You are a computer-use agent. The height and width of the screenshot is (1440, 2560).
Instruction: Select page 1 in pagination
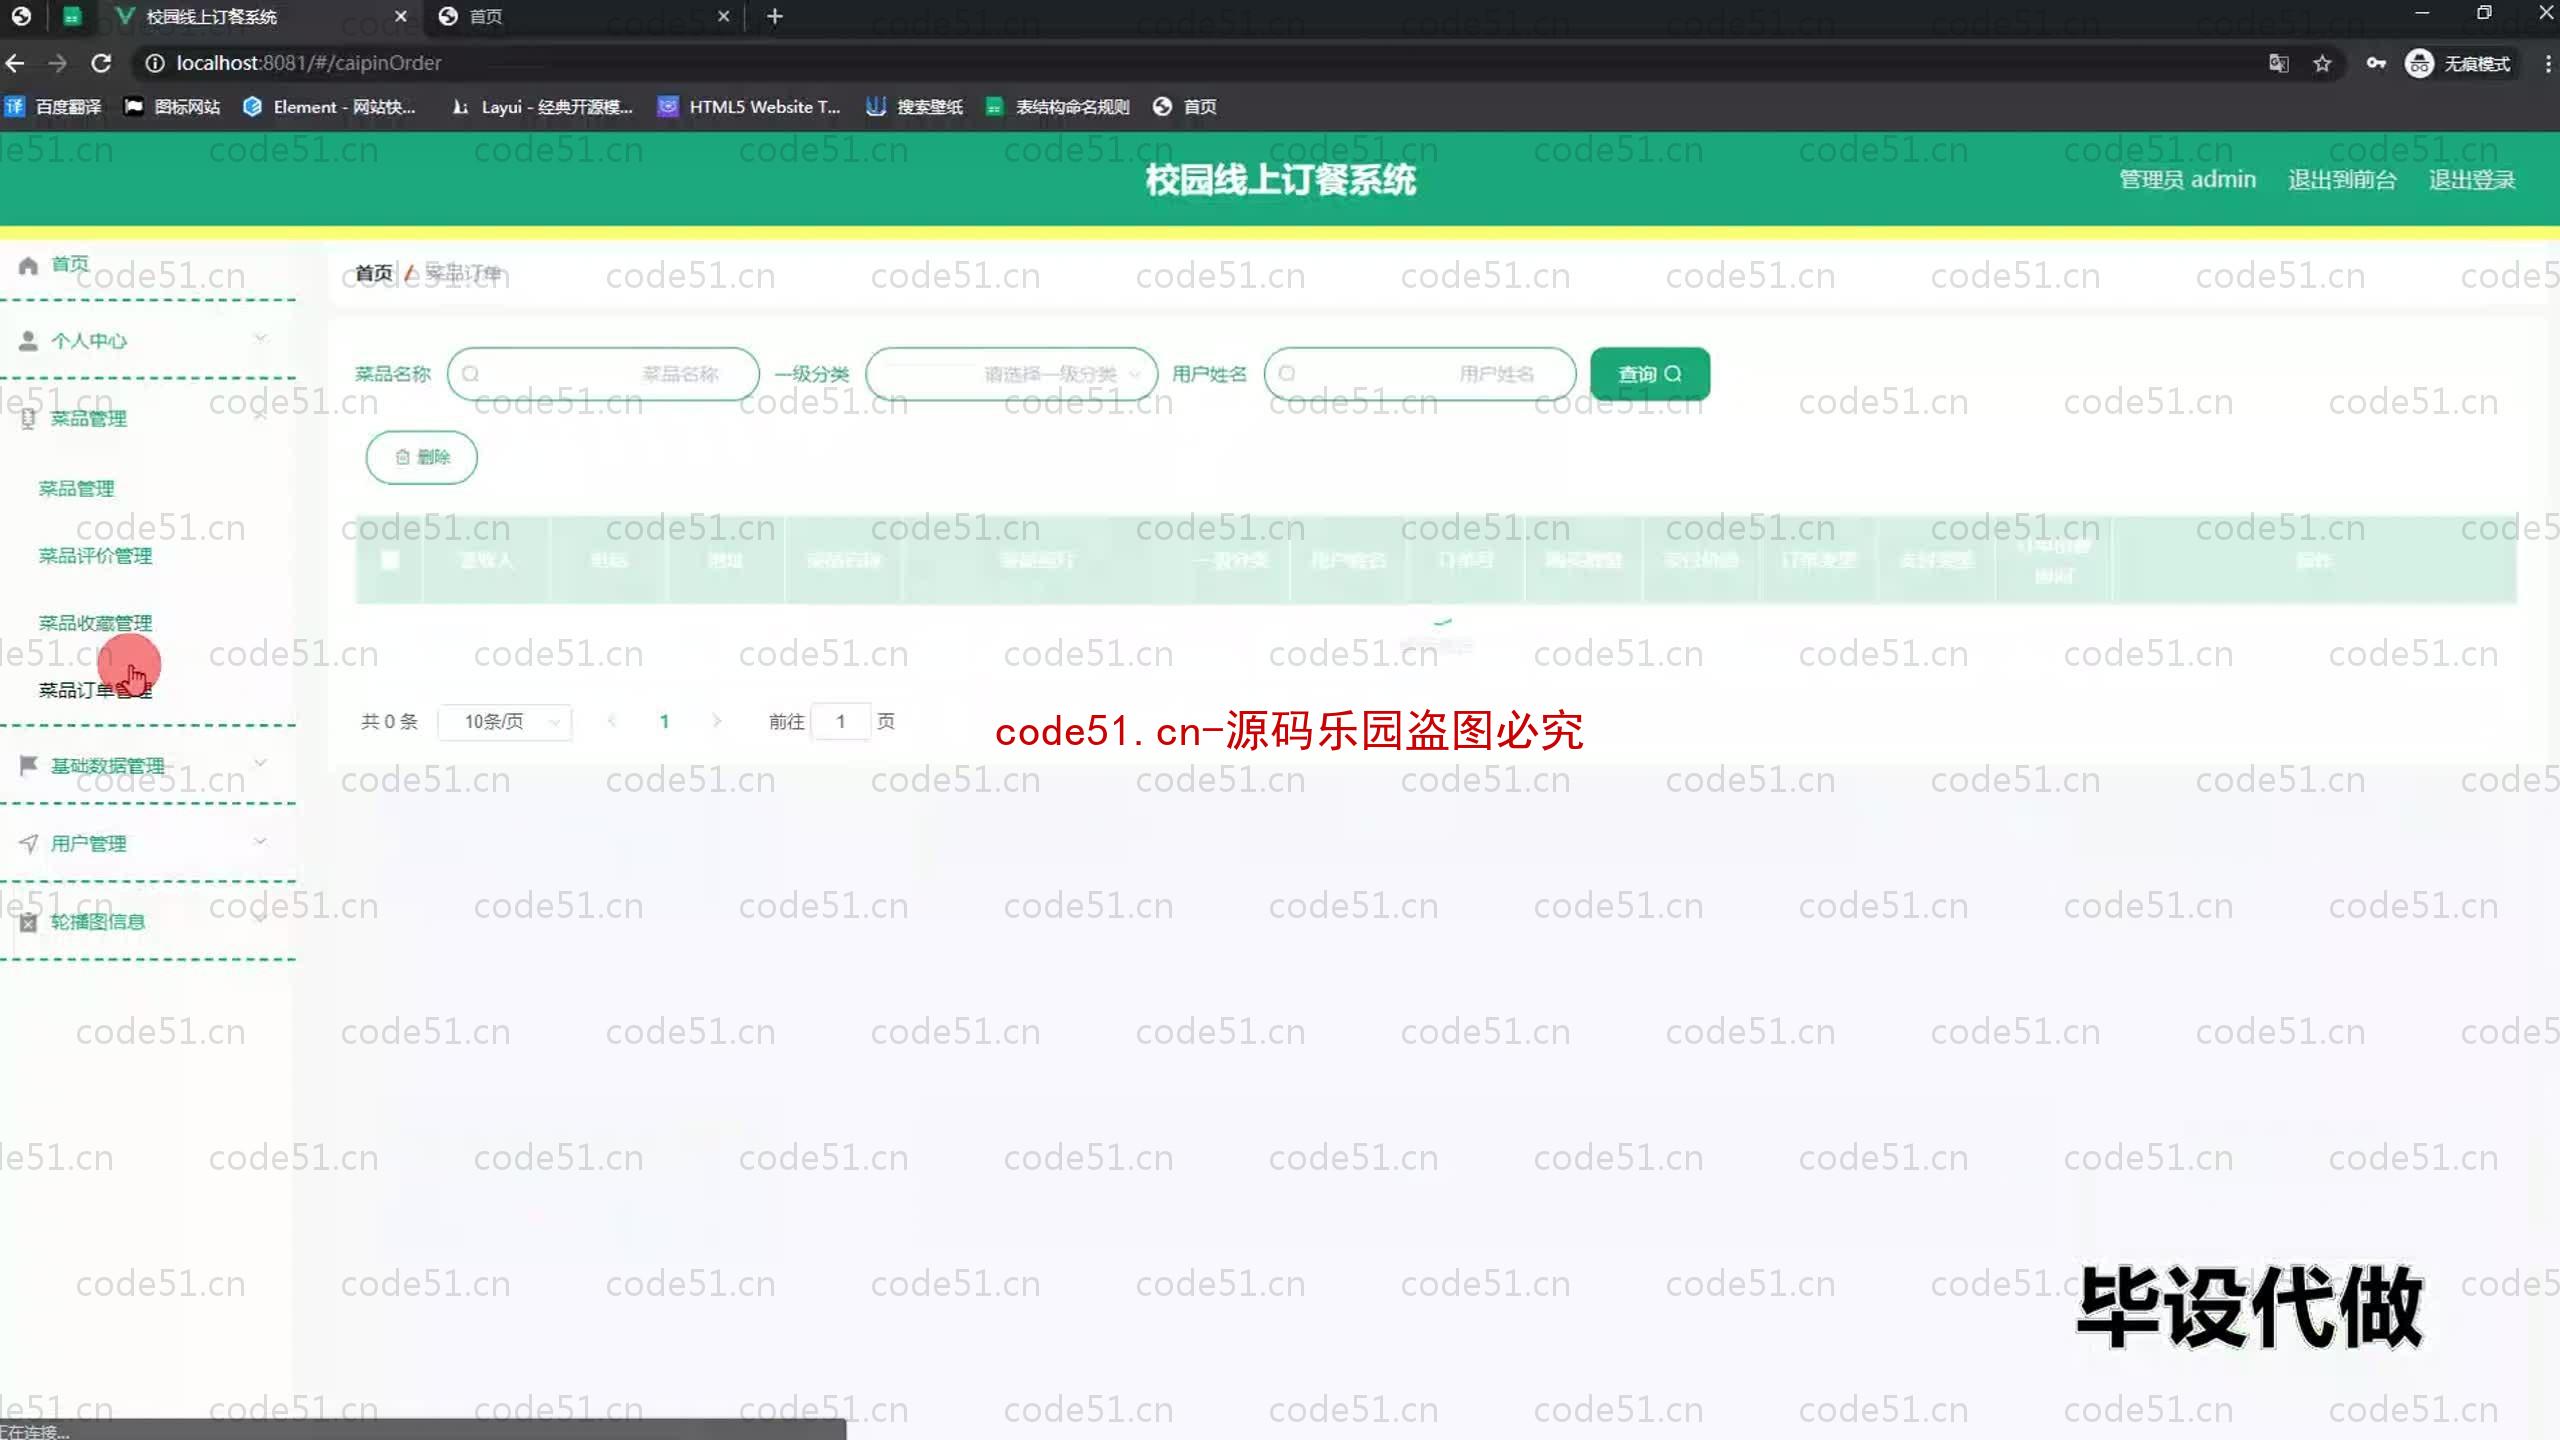click(664, 721)
